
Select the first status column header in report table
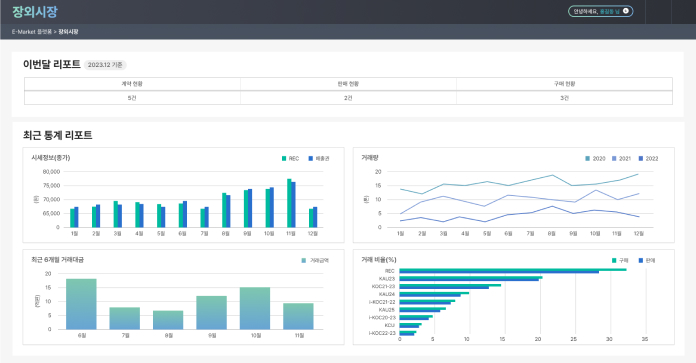click(132, 84)
